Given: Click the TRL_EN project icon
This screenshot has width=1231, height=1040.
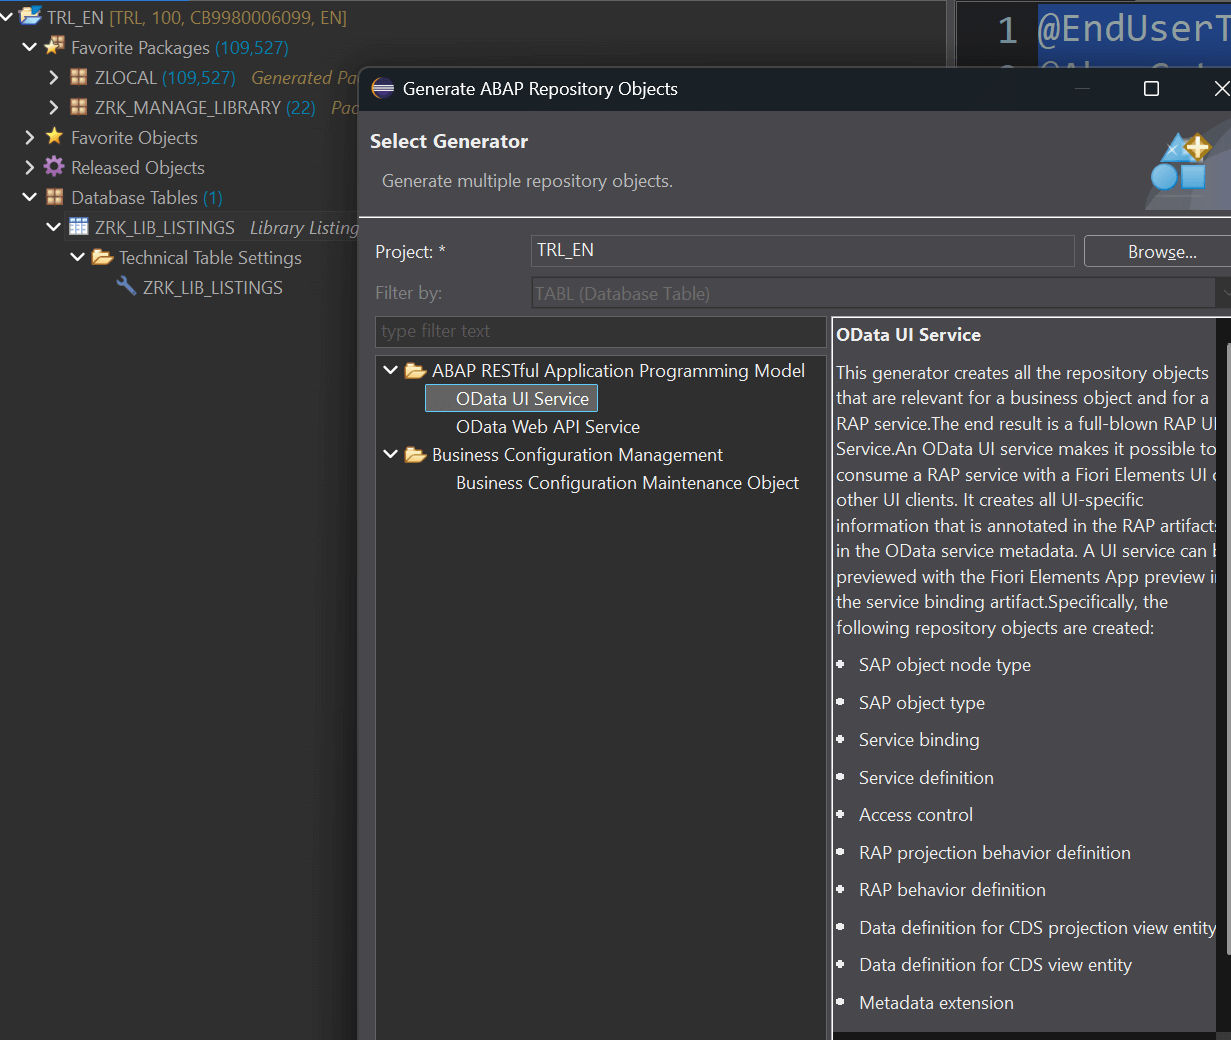Looking at the screenshot, I should pyautogui.click(x=30, y=16).
